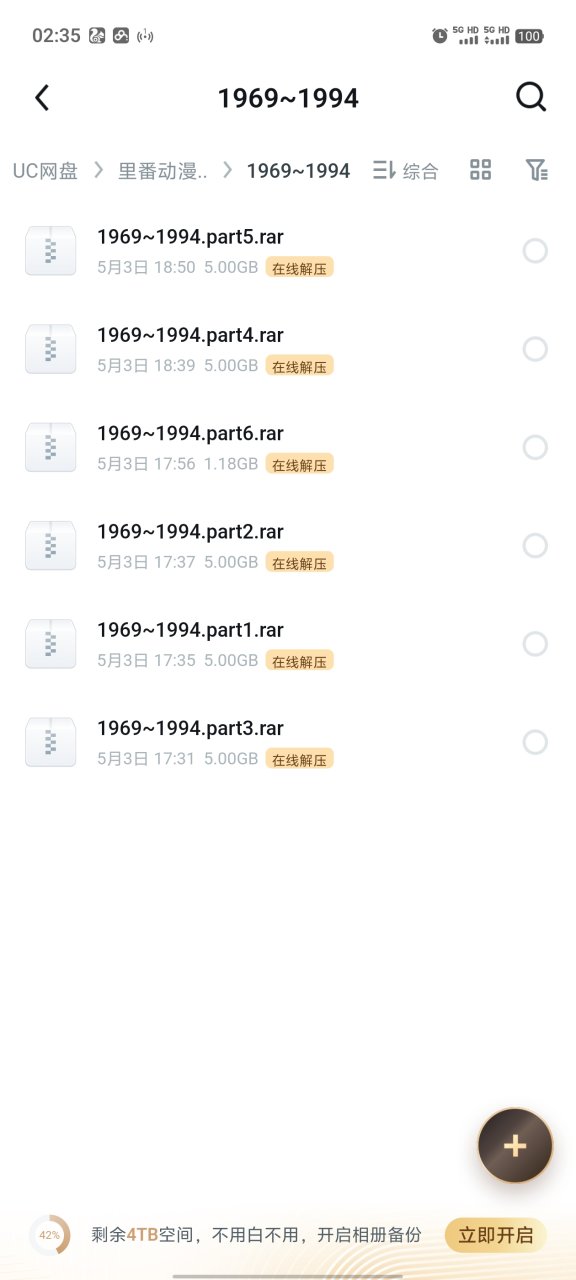This screenshot has width=576, height=1280.
Task: Switch to grid view icon
Action: pyautogui.click(x=481, y=170)
